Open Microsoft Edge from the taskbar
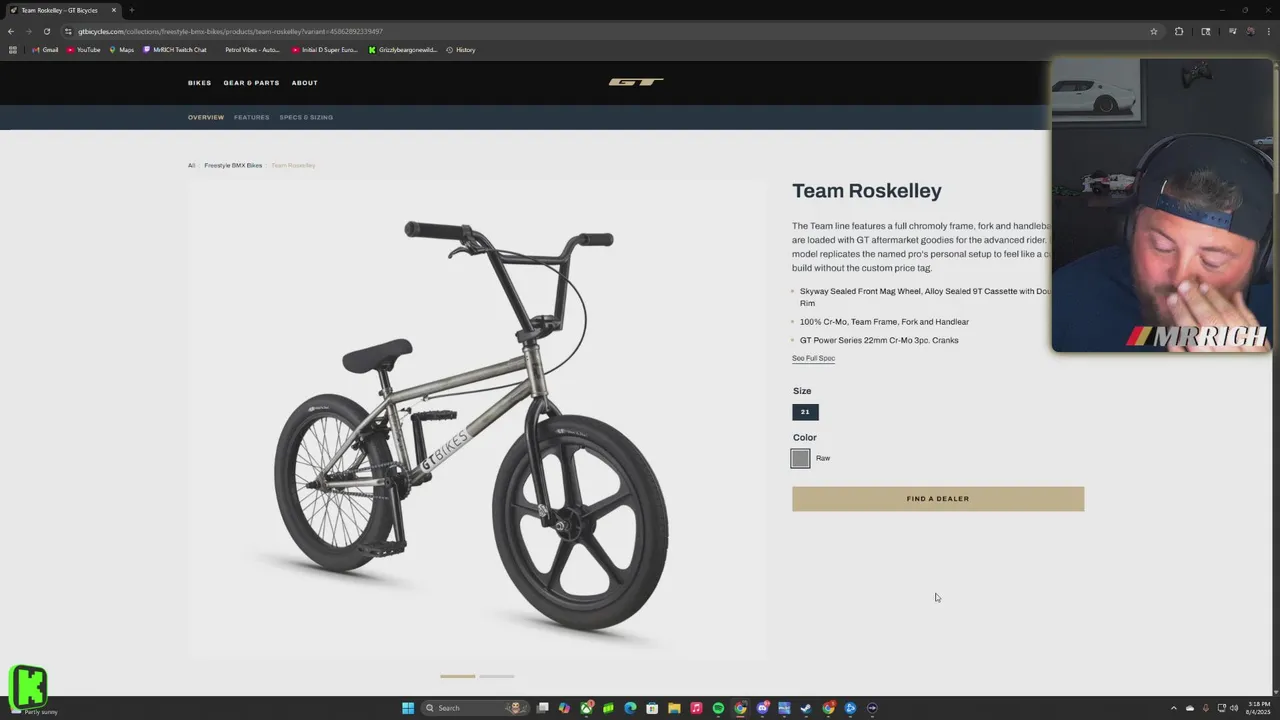Image resolution: width=1280 pixels, height=720 pixels. 630,708
